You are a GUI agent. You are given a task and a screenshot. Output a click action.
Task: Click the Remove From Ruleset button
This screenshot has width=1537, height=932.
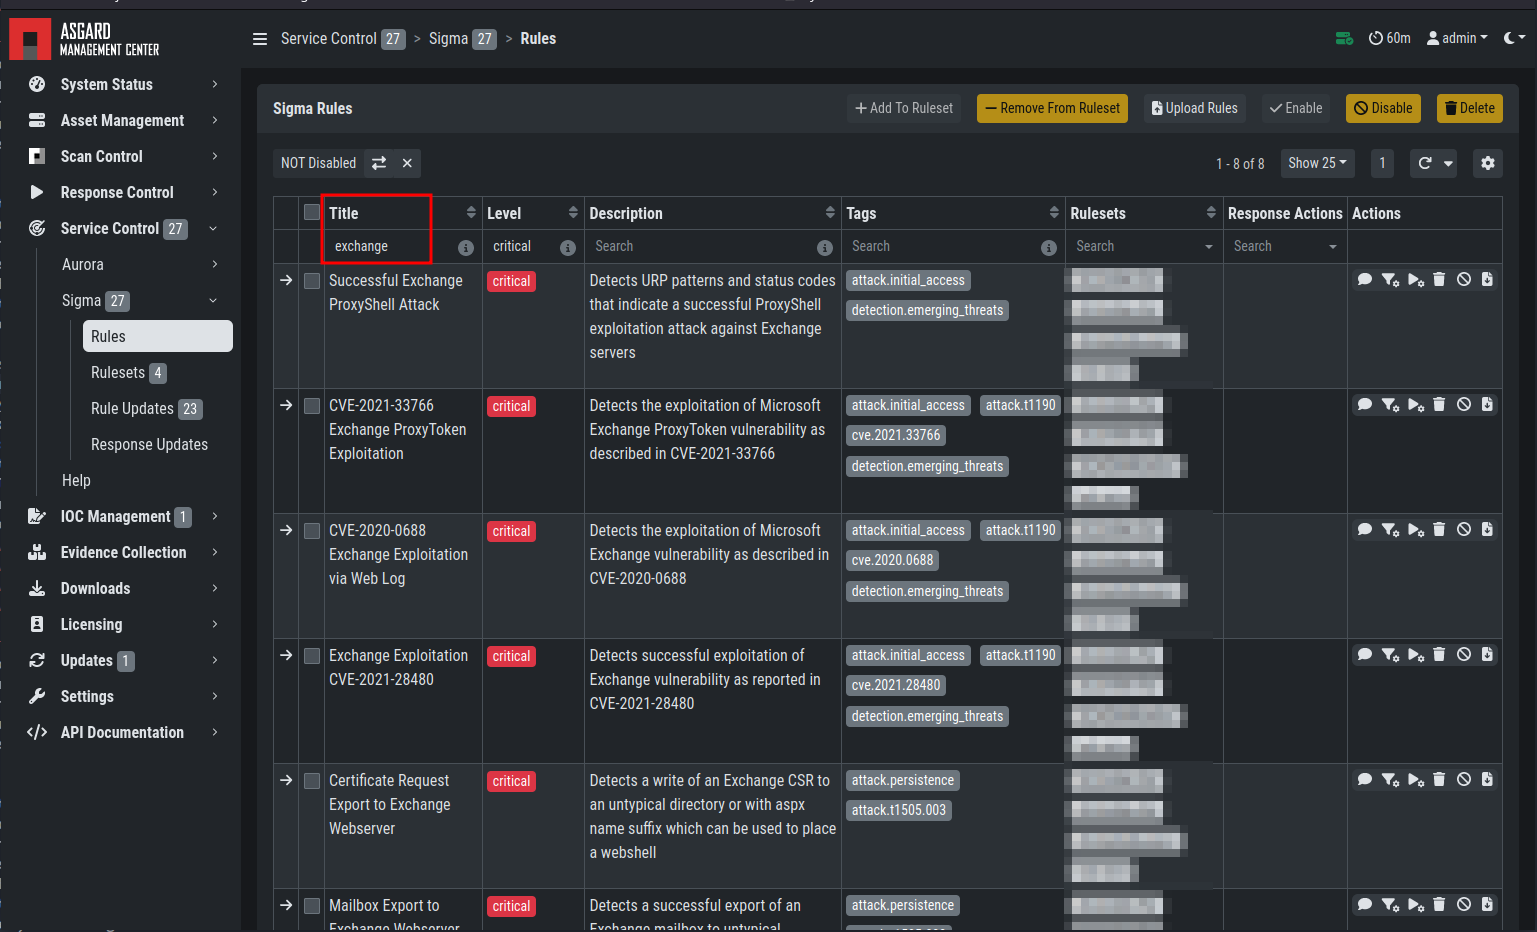(1053, 108)
